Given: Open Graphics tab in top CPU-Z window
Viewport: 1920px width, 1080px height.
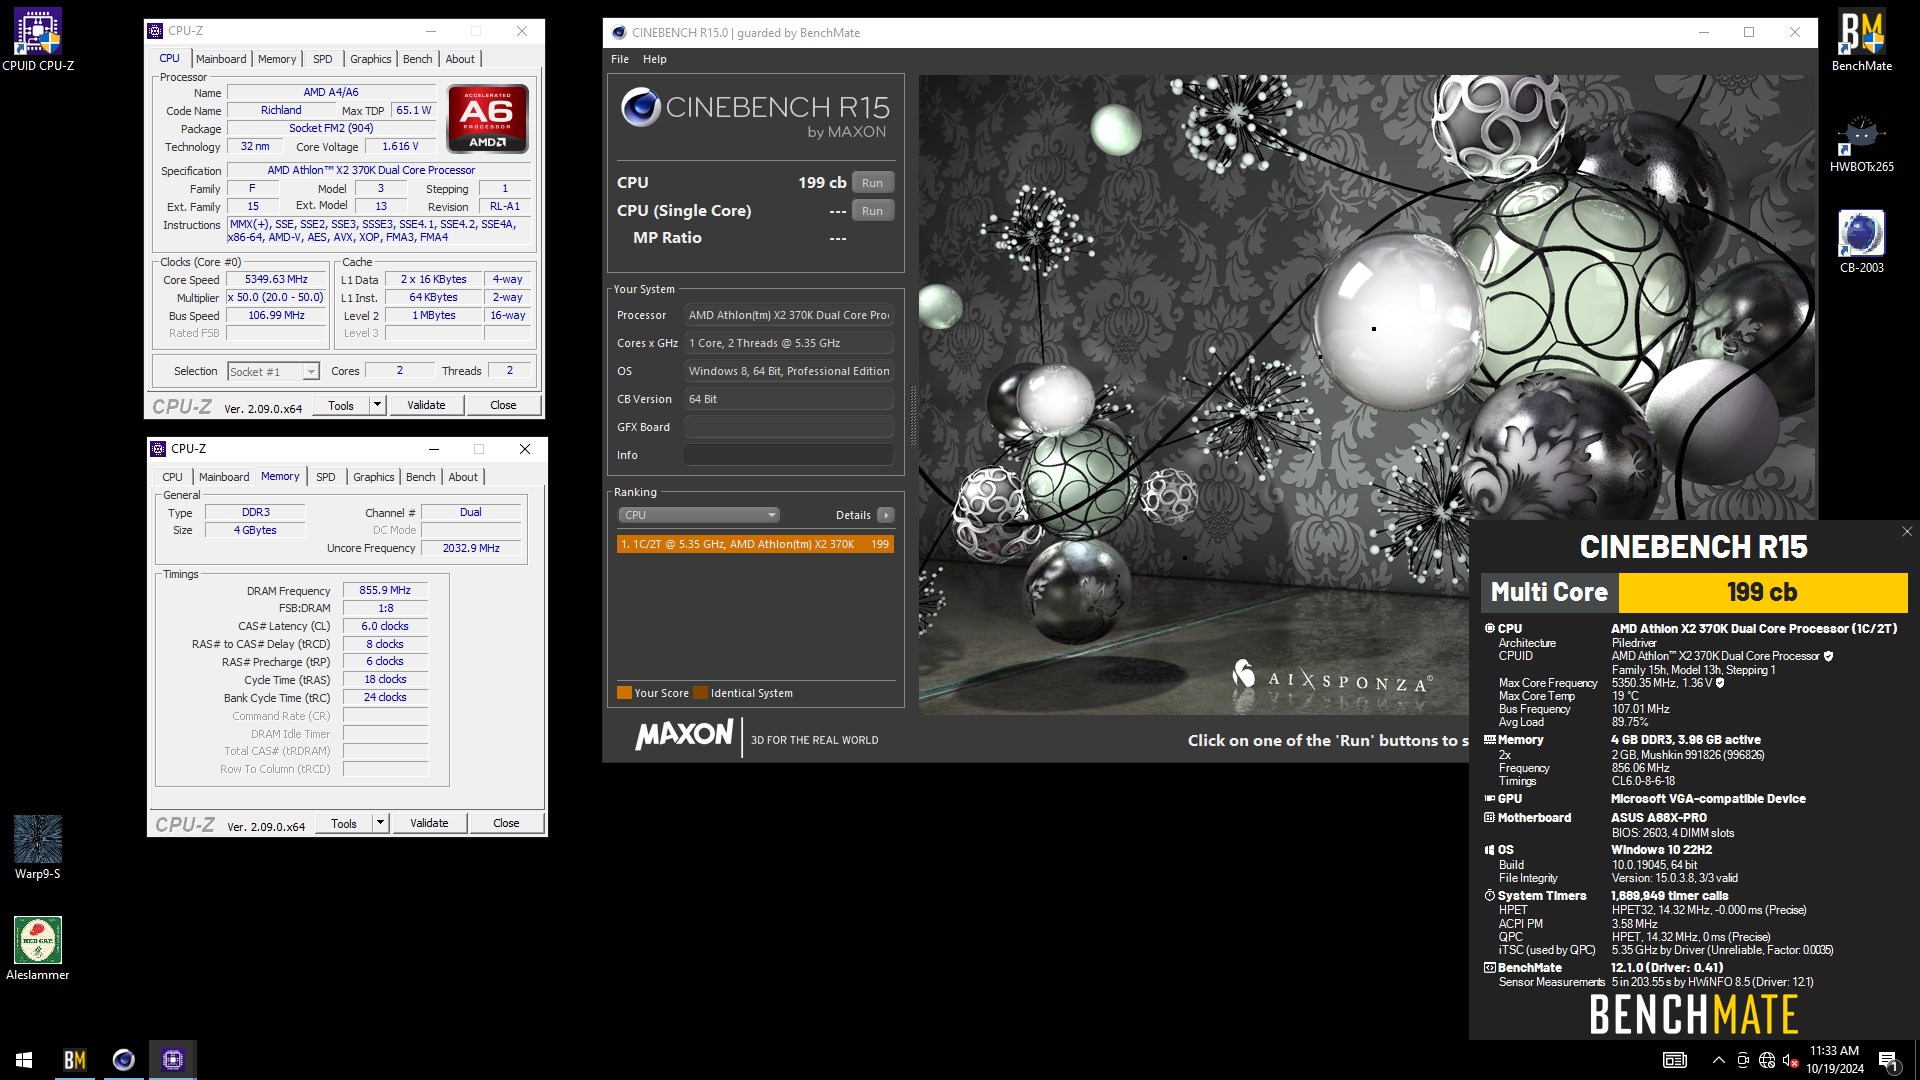Looking at the screenshot, I should pyautogui.click(x=370, y=59).
